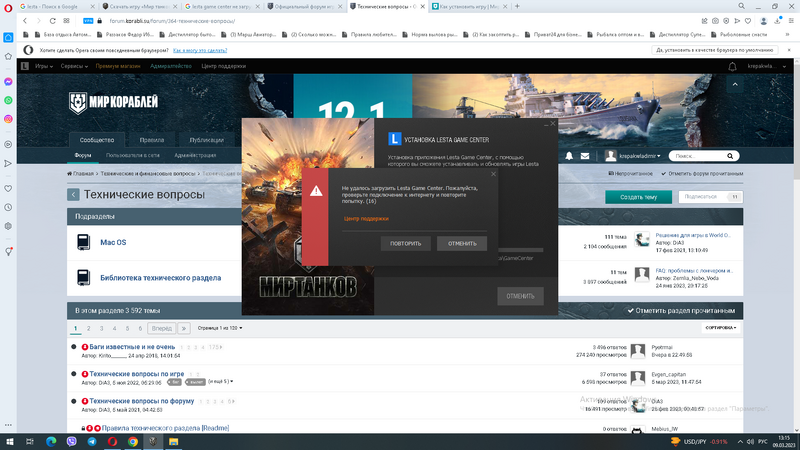This screenshot has width=800, height=450.
Task: Open the Премиум магазин link
Action: click(118, 66)
